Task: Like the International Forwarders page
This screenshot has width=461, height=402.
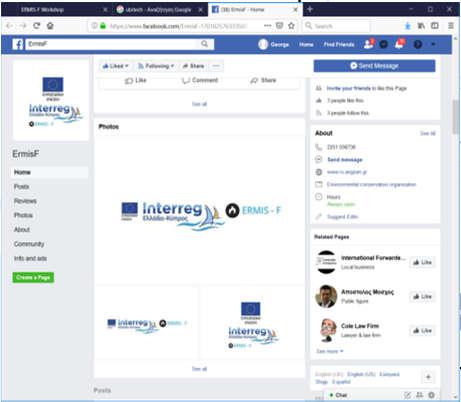Action: pos(422,262)
